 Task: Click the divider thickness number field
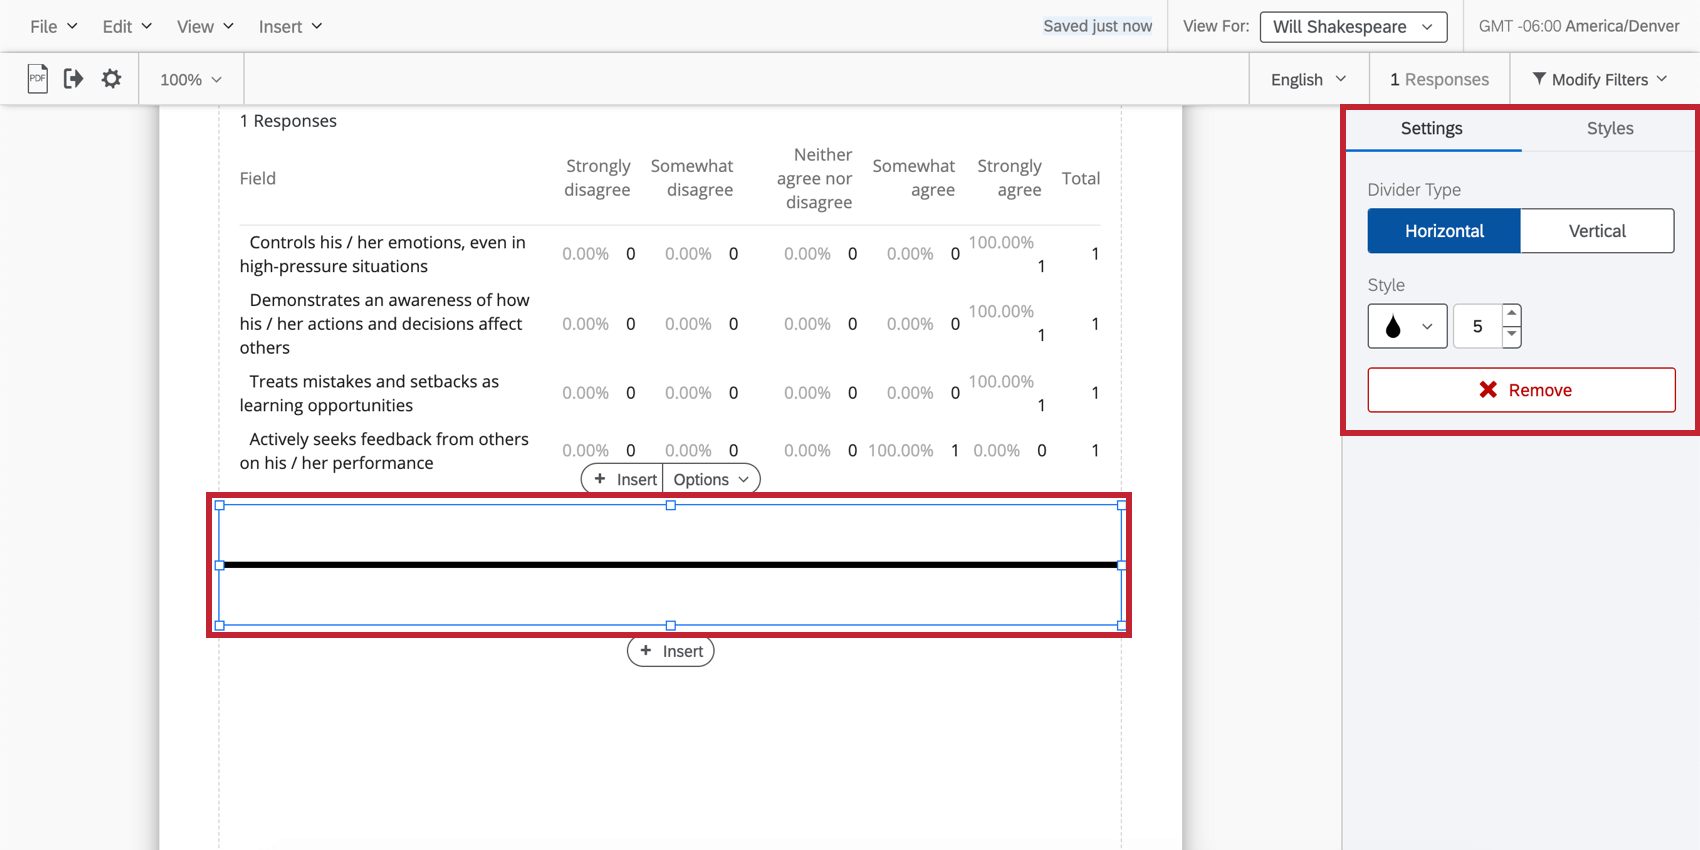pyautogui.click(x=1477, y=326)
